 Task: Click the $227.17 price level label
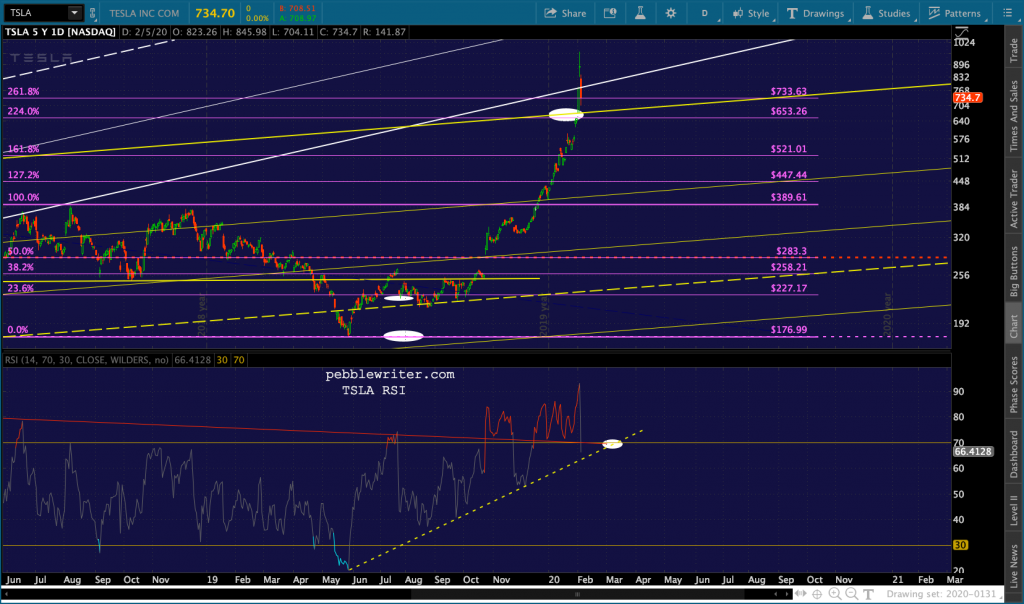pyautogui.click(x=788, y=288)
